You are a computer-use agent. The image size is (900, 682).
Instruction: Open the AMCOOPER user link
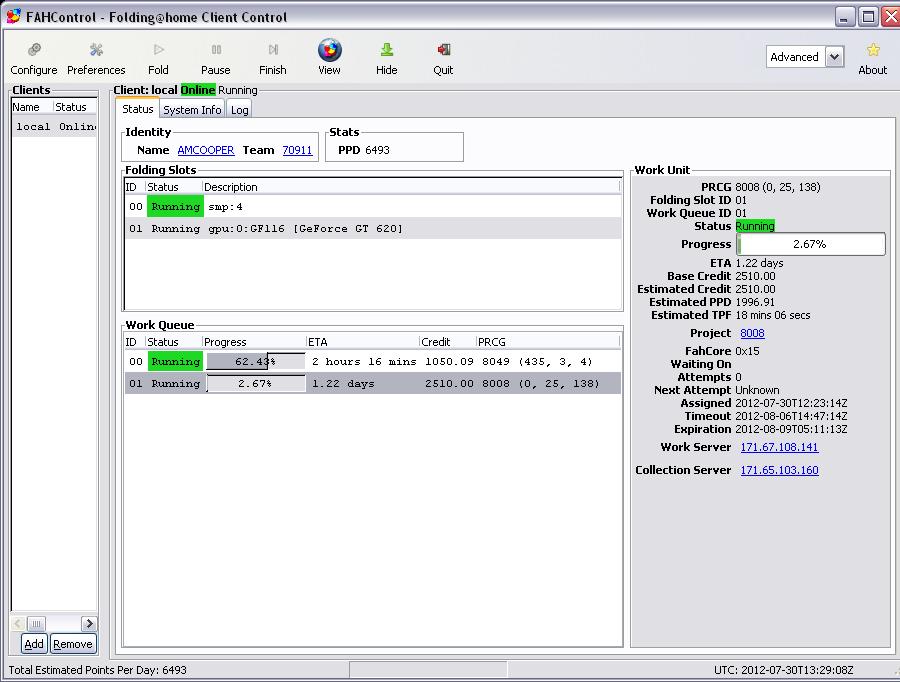point(205,150)
